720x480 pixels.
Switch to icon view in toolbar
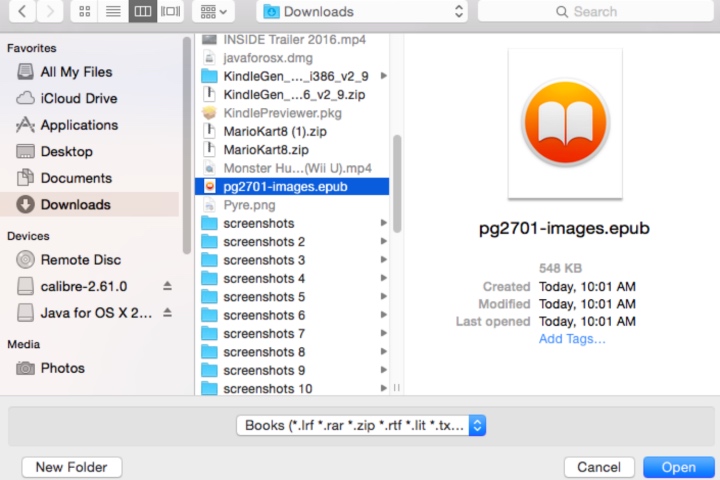(x=84, y=11)
